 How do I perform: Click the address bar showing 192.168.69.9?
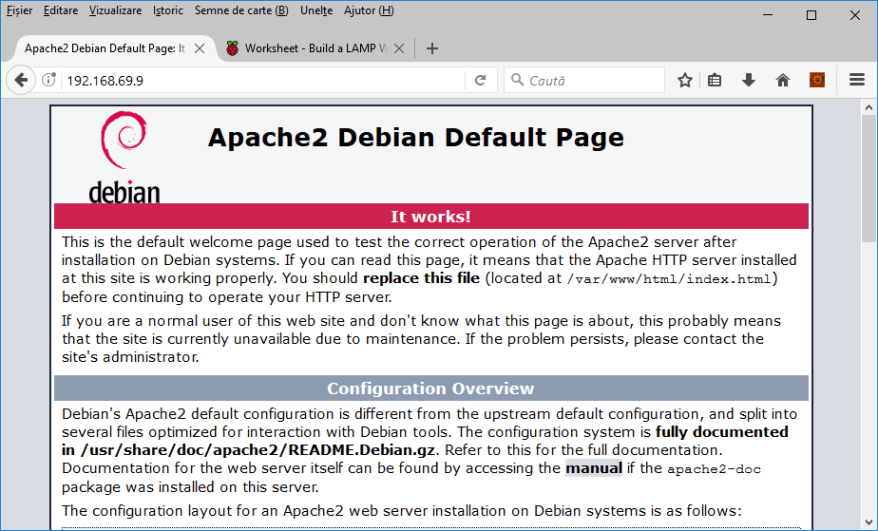pos(260,81)
